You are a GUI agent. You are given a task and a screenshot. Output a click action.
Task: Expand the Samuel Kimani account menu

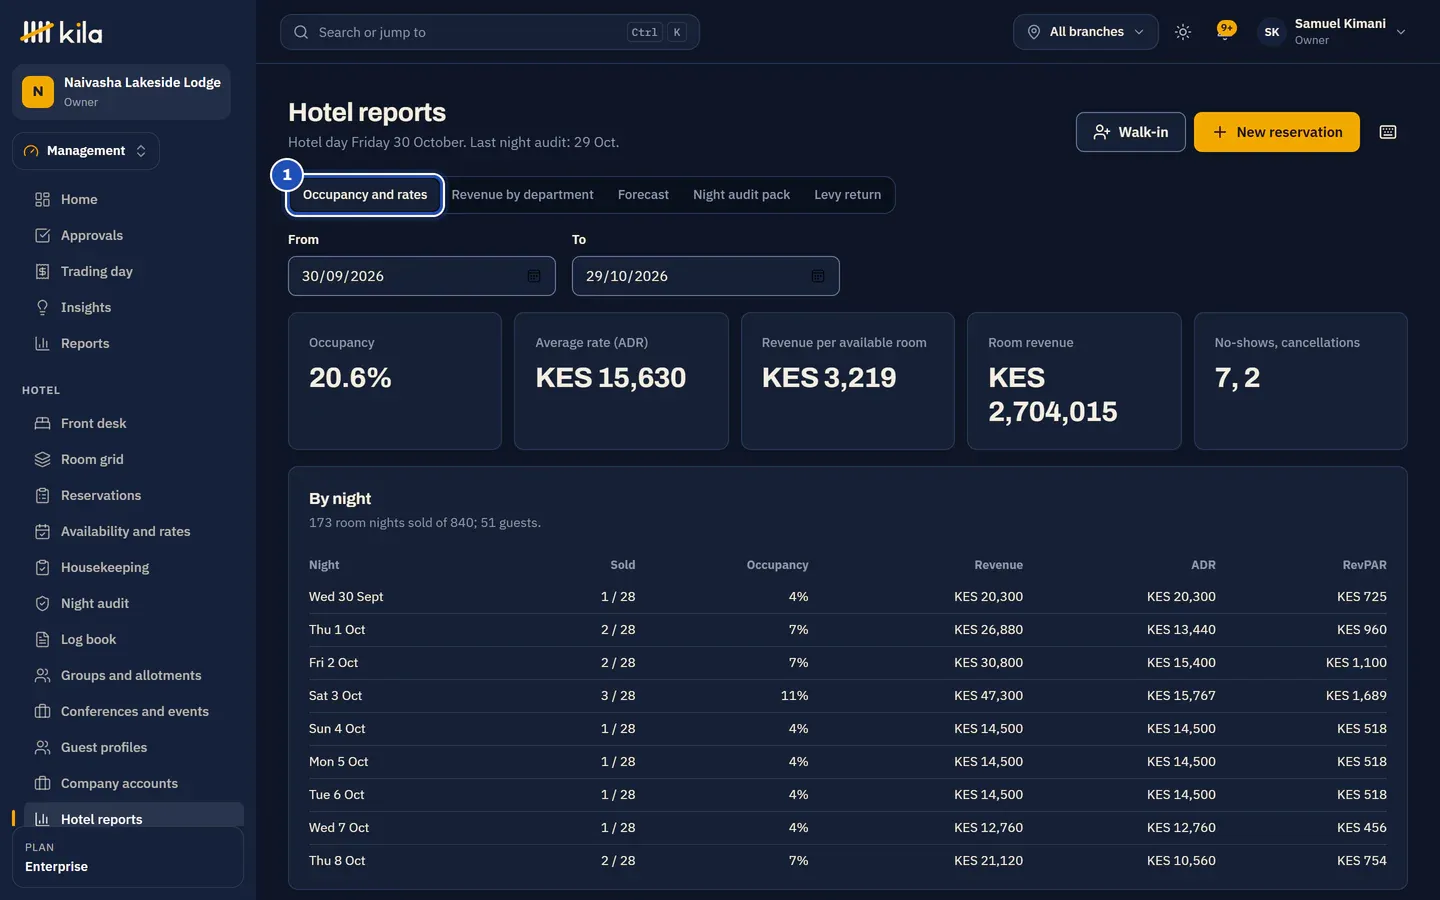click(1333, 32)
